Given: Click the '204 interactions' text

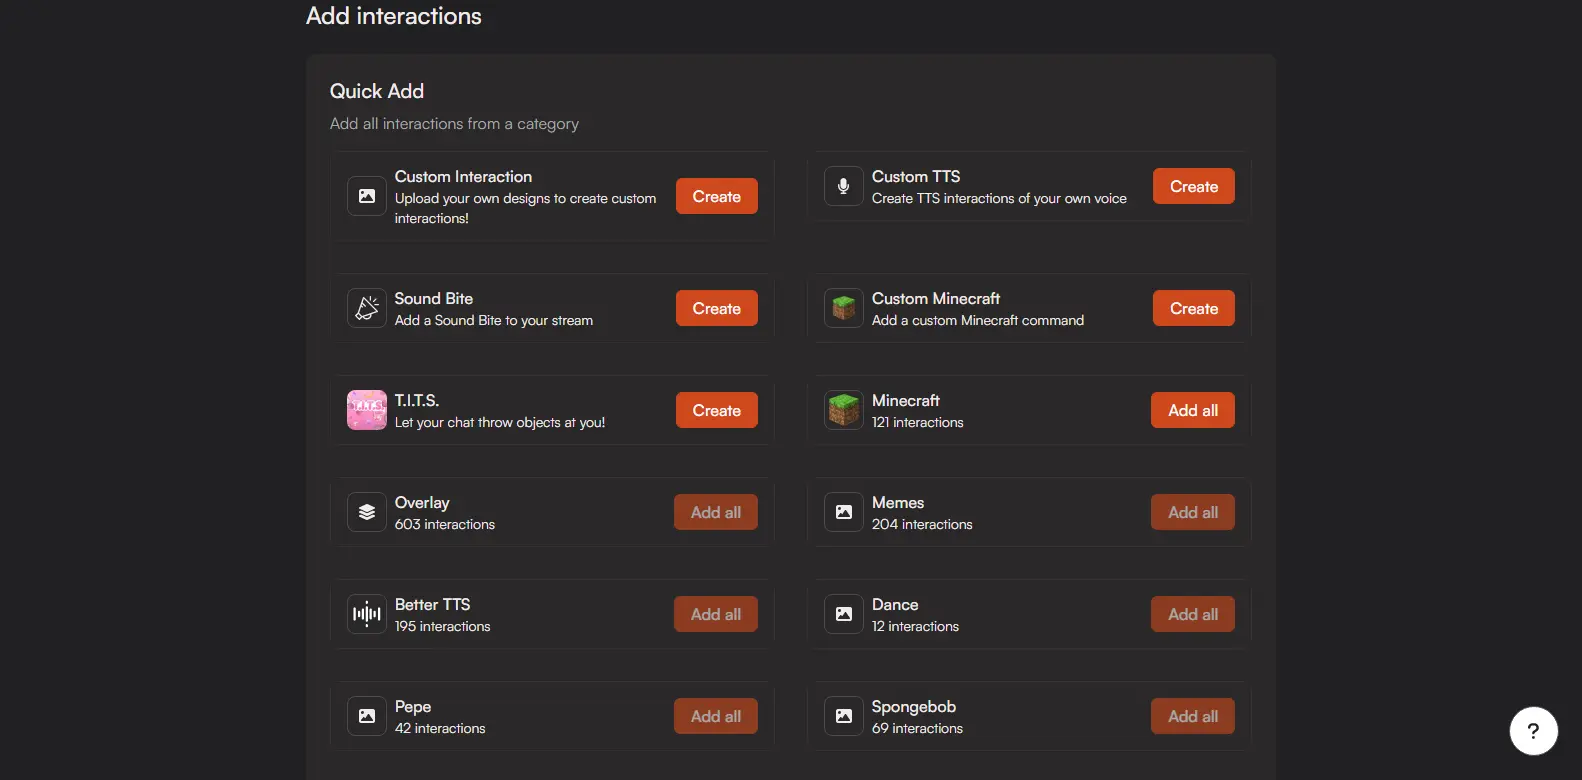Looking at the screenshot, I should pos(922,525).
